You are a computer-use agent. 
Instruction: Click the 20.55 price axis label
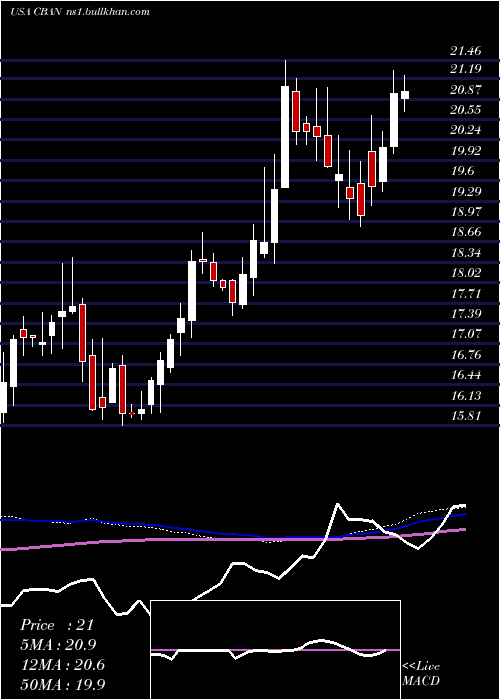(466, 110)
